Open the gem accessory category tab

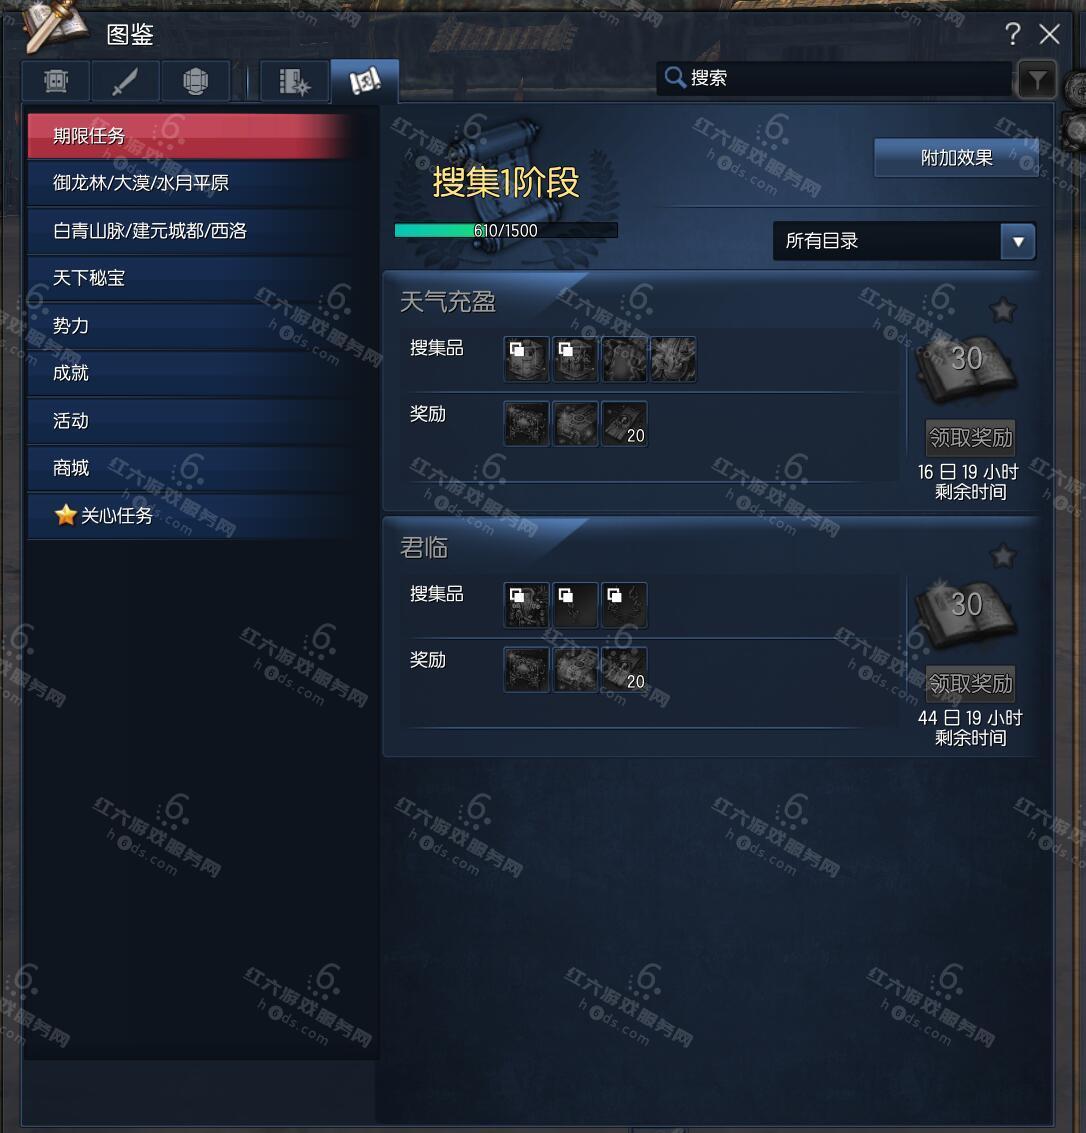pos(195,81)
